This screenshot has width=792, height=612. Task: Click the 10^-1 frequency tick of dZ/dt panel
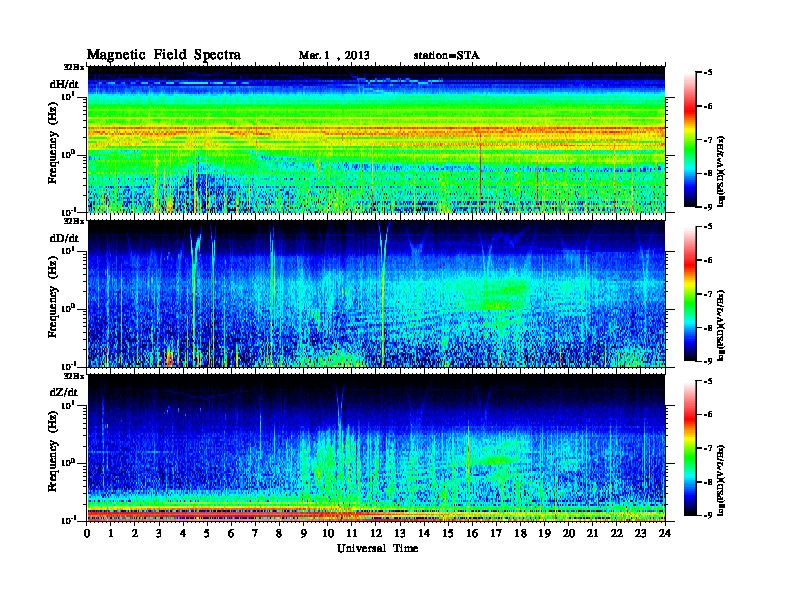(68, 520)
